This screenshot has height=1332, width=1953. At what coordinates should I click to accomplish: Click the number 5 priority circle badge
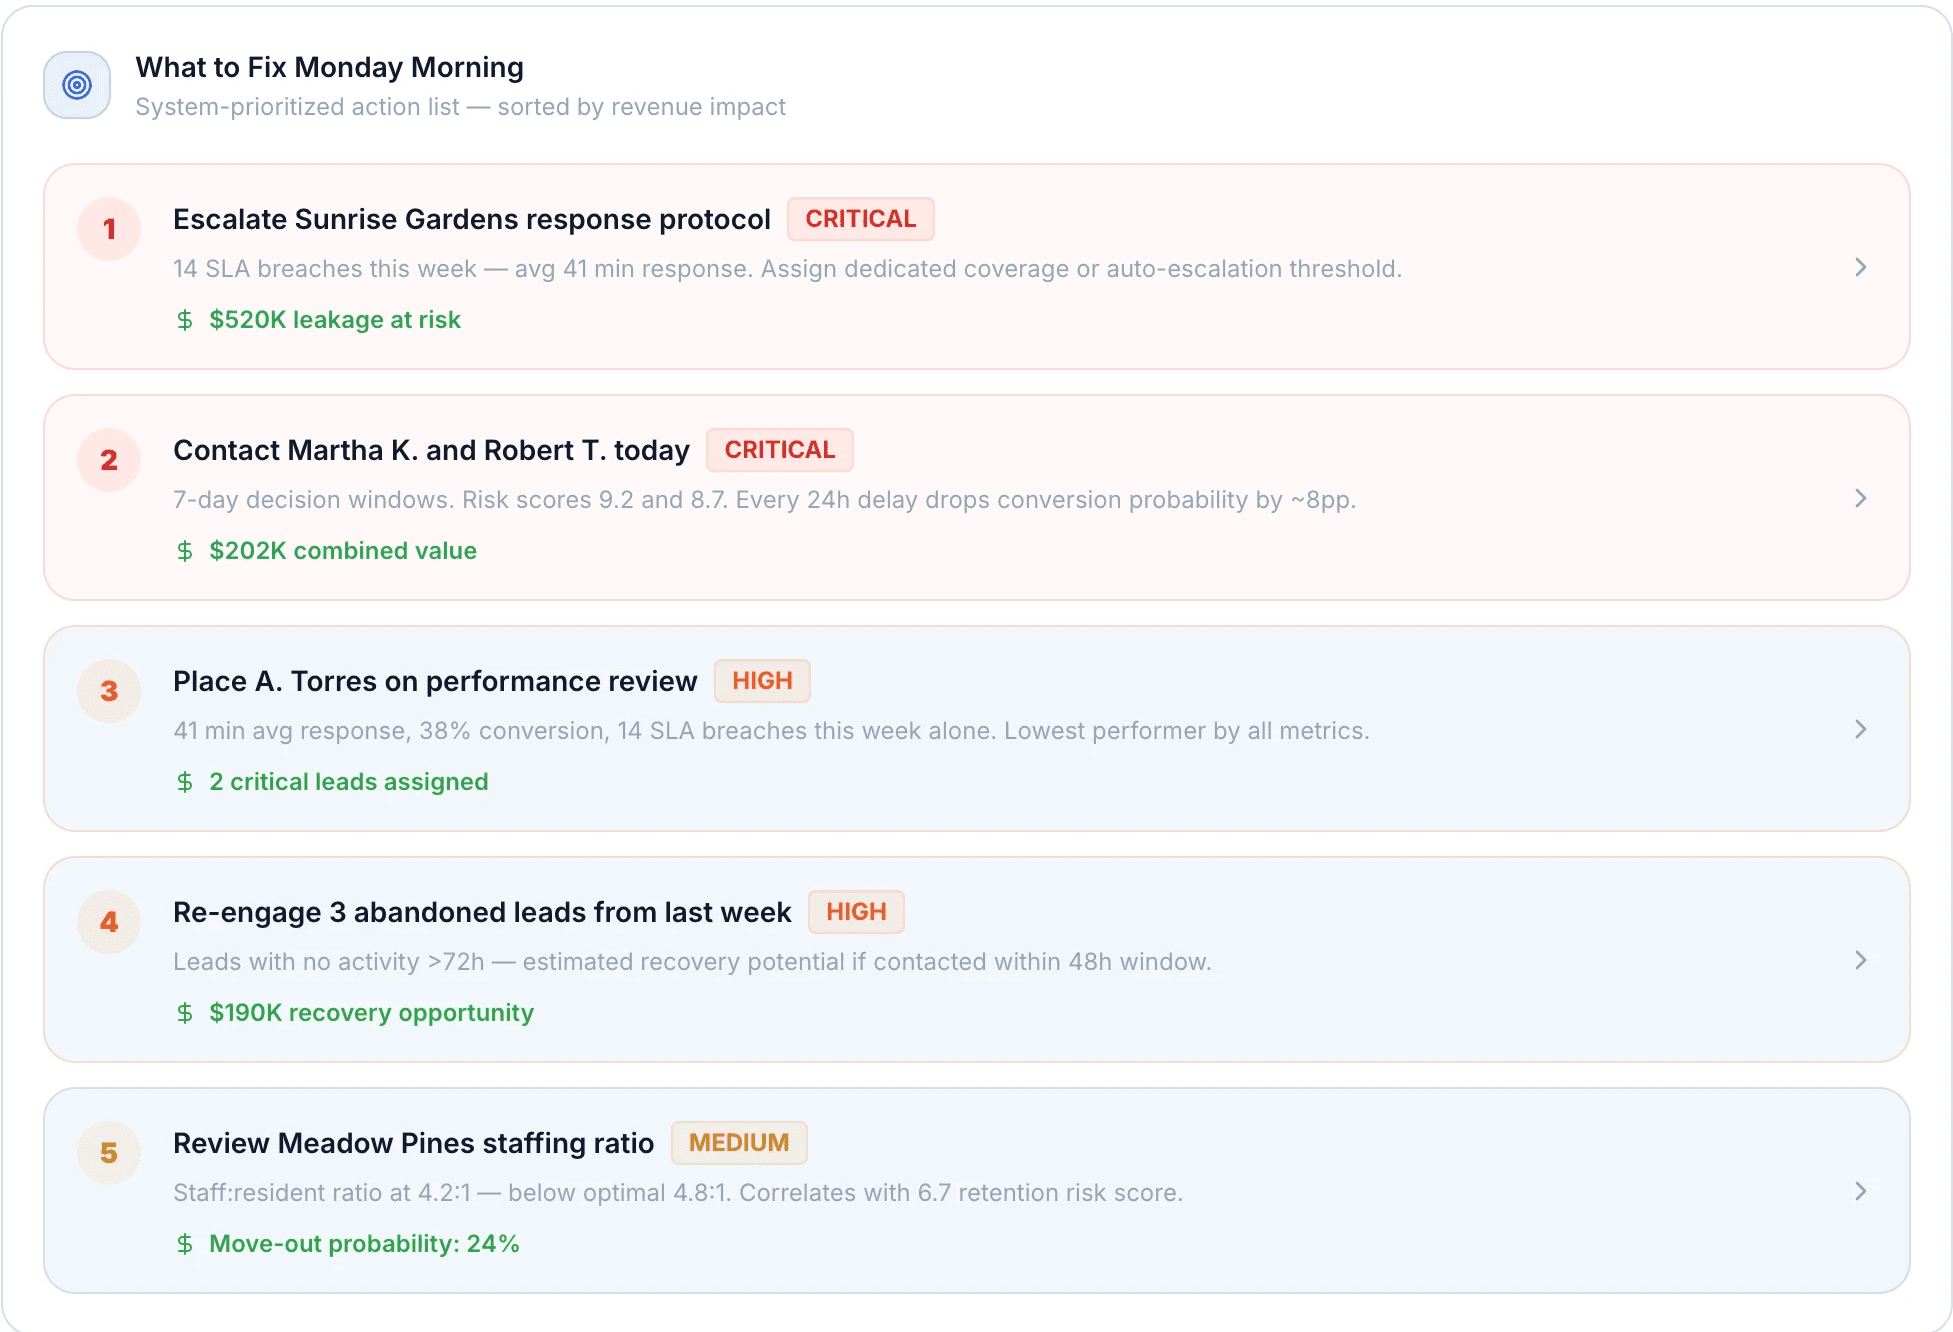click(109, 1153)
